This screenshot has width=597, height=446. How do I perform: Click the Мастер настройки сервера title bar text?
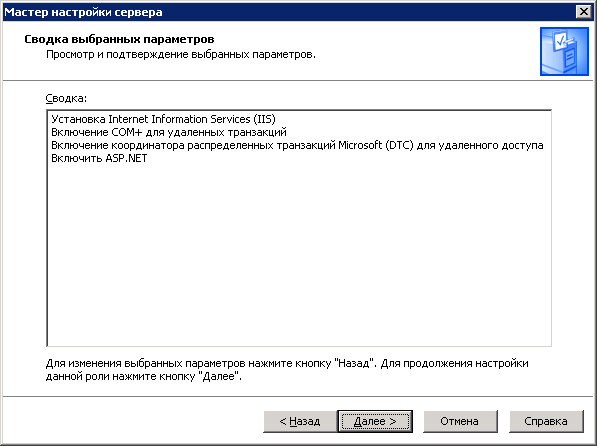pos(83,12)
